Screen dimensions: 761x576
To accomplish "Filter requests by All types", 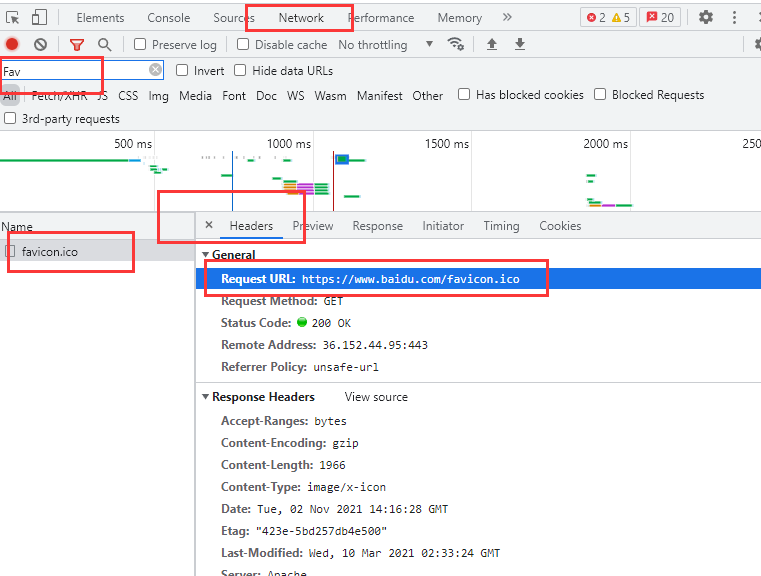I will [x=10, y=96].
